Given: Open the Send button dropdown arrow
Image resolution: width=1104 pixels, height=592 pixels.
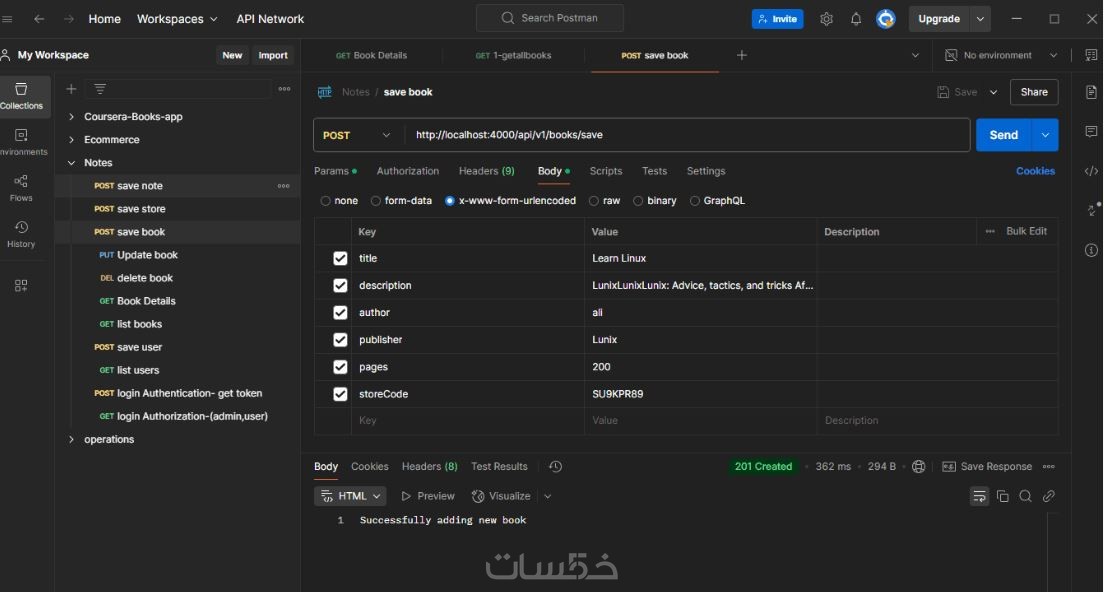Looking at the screenshot, I should pyautogui.click(x=1045, y=135).
